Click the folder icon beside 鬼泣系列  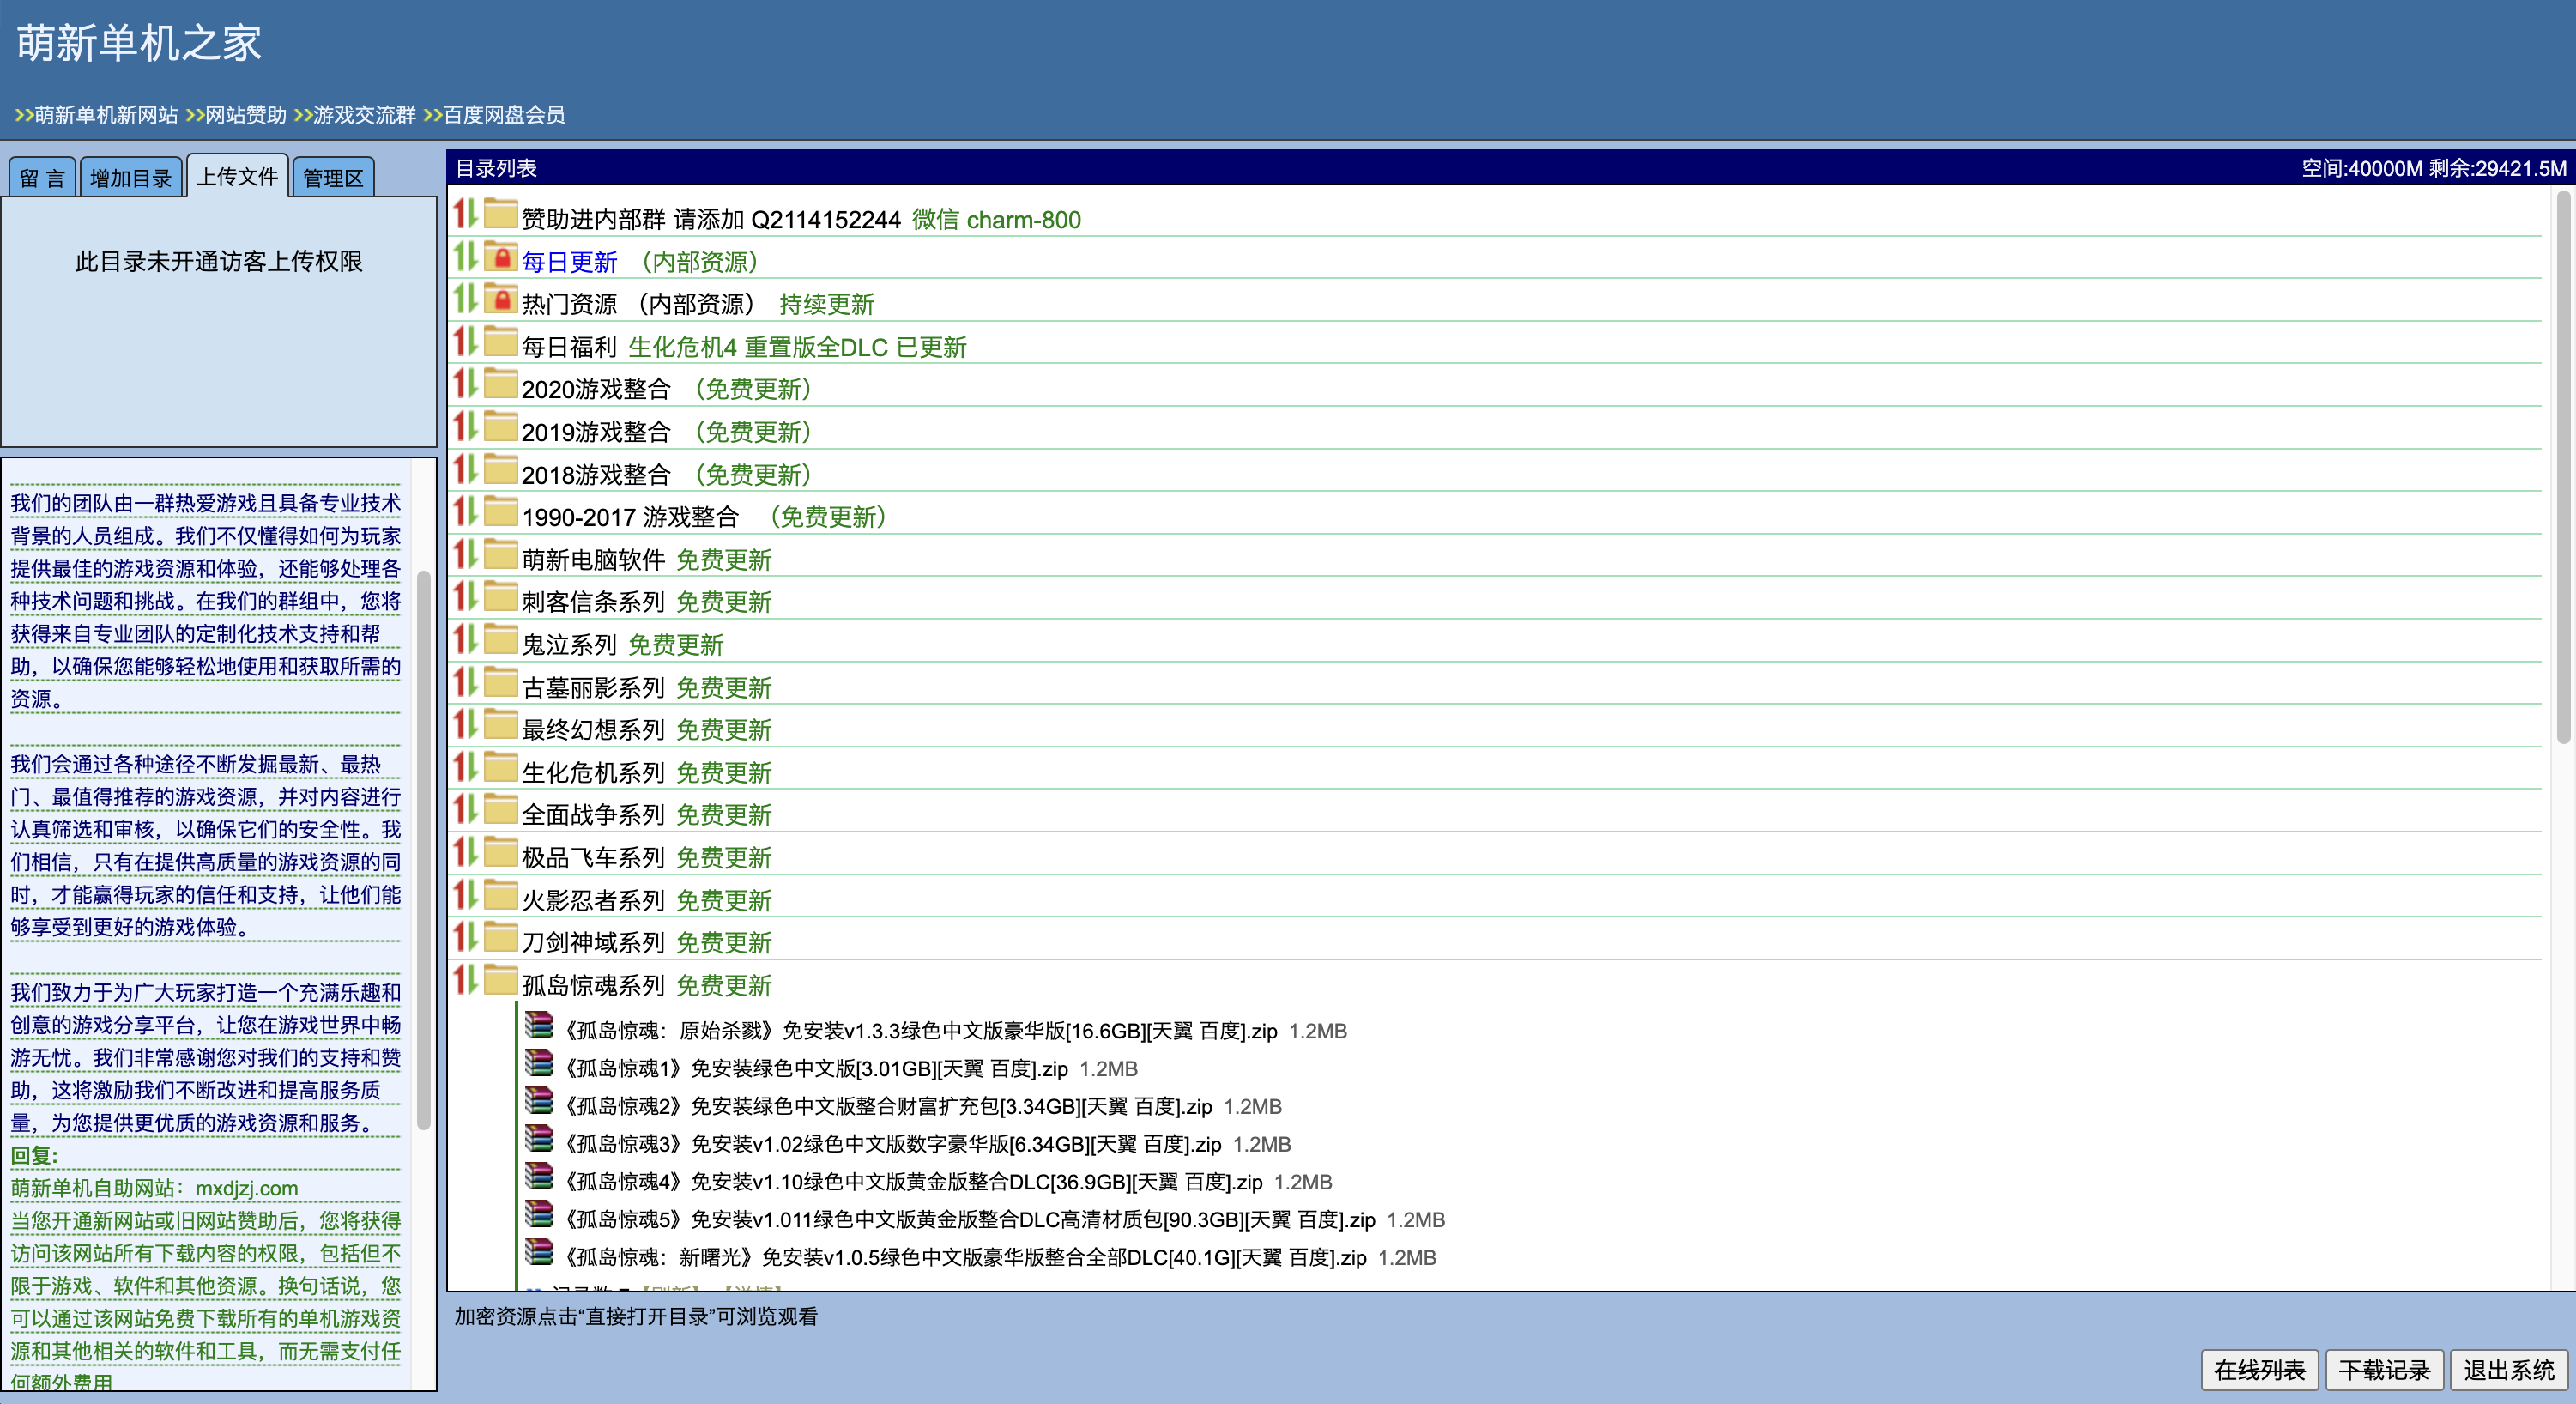tap(500, 641)
